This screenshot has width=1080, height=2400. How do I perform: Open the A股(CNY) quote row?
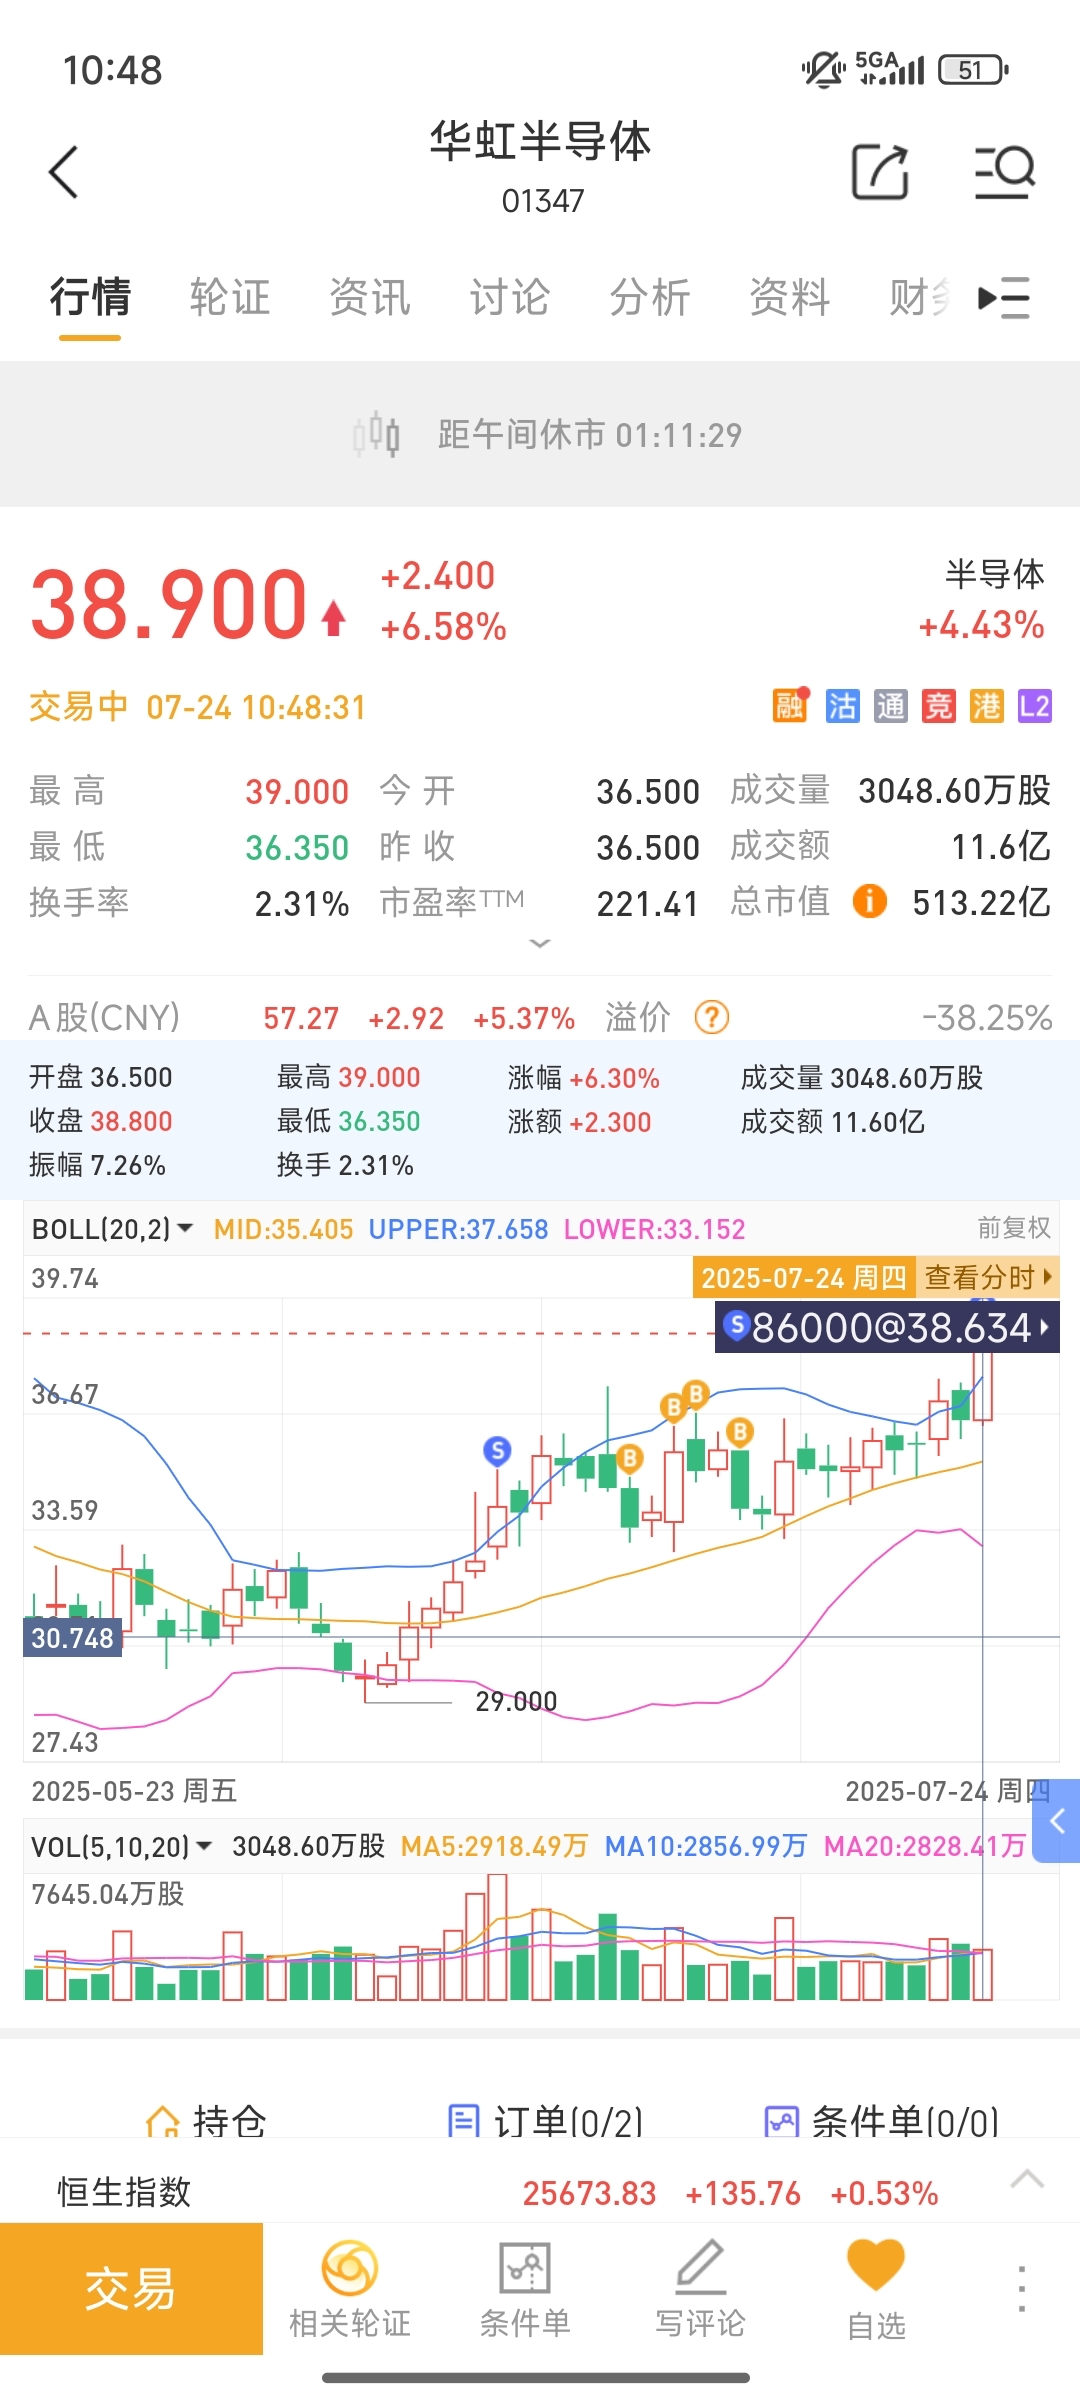click(x=540, y=1018)
